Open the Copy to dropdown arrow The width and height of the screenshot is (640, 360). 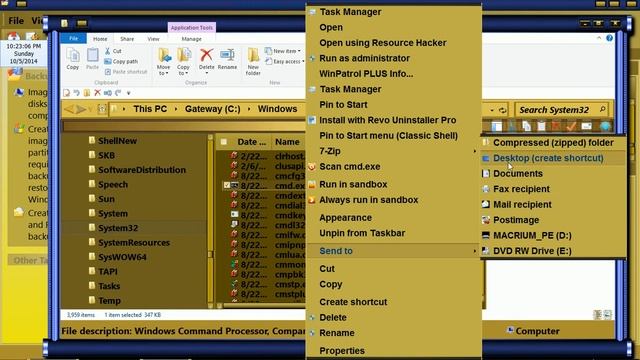coord(186,73)
